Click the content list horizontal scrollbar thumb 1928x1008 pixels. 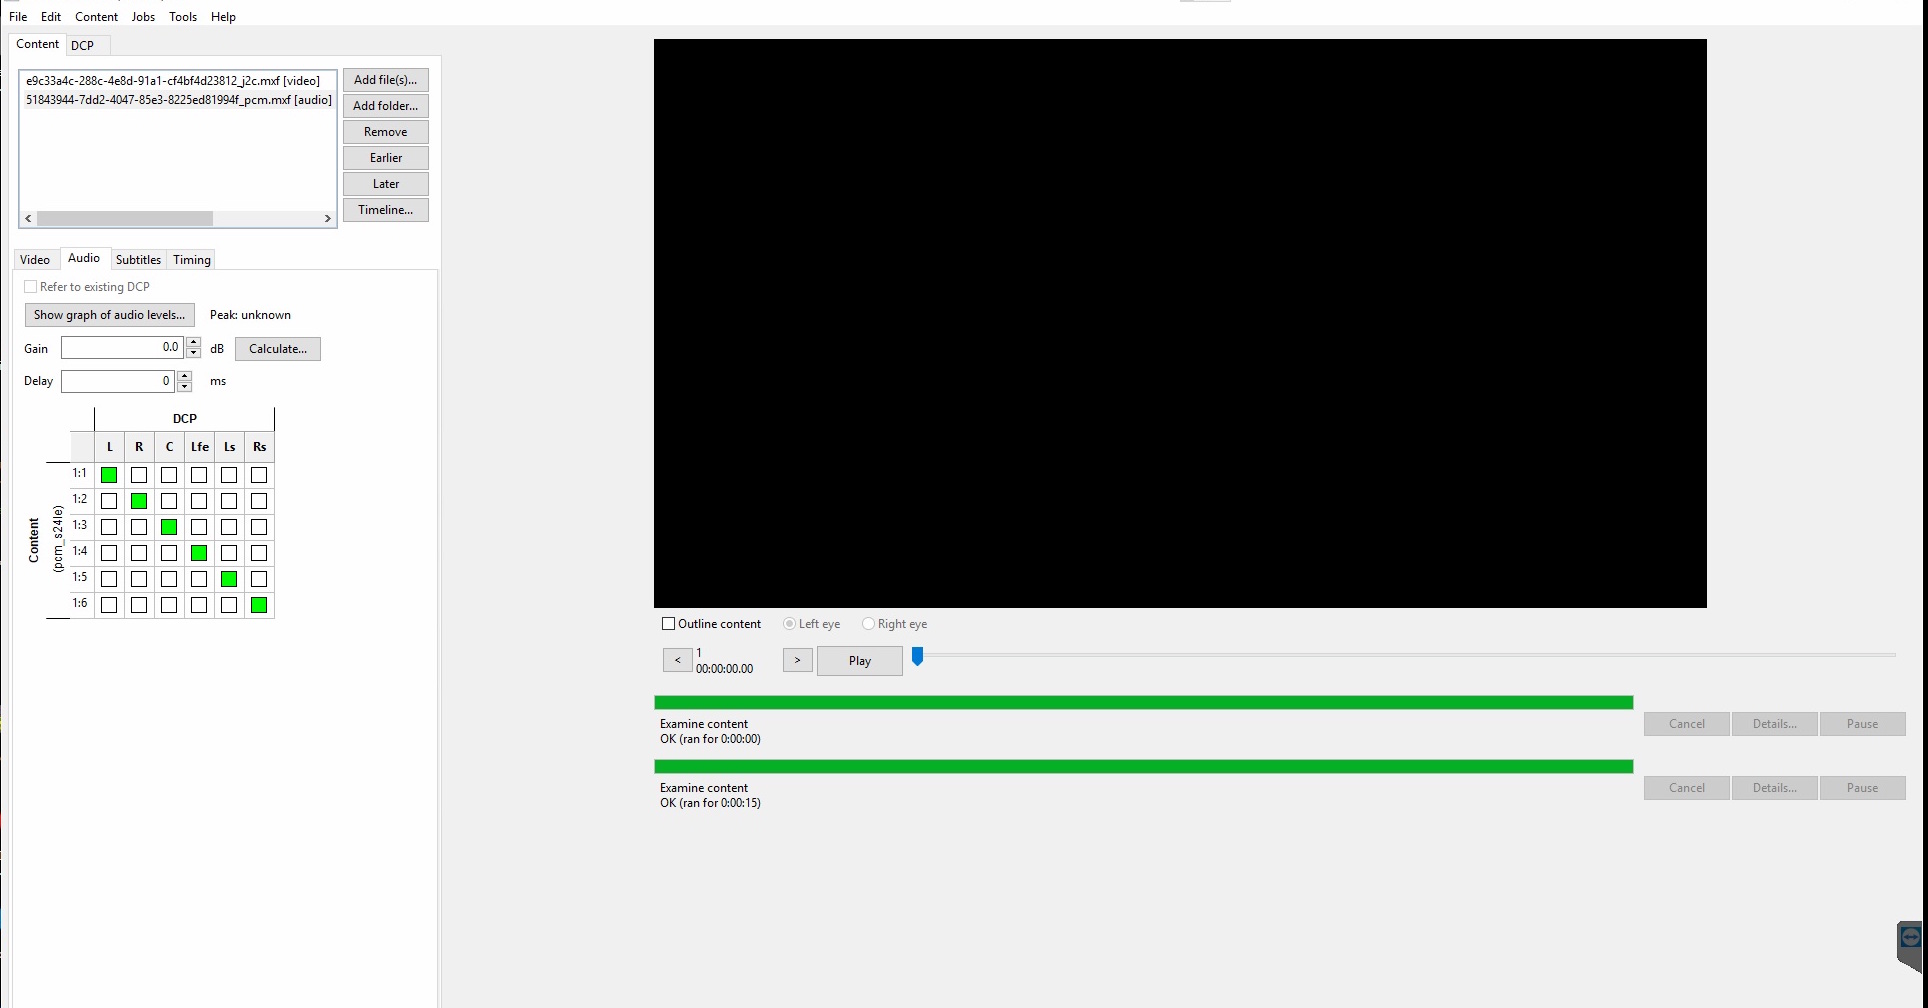125,218
